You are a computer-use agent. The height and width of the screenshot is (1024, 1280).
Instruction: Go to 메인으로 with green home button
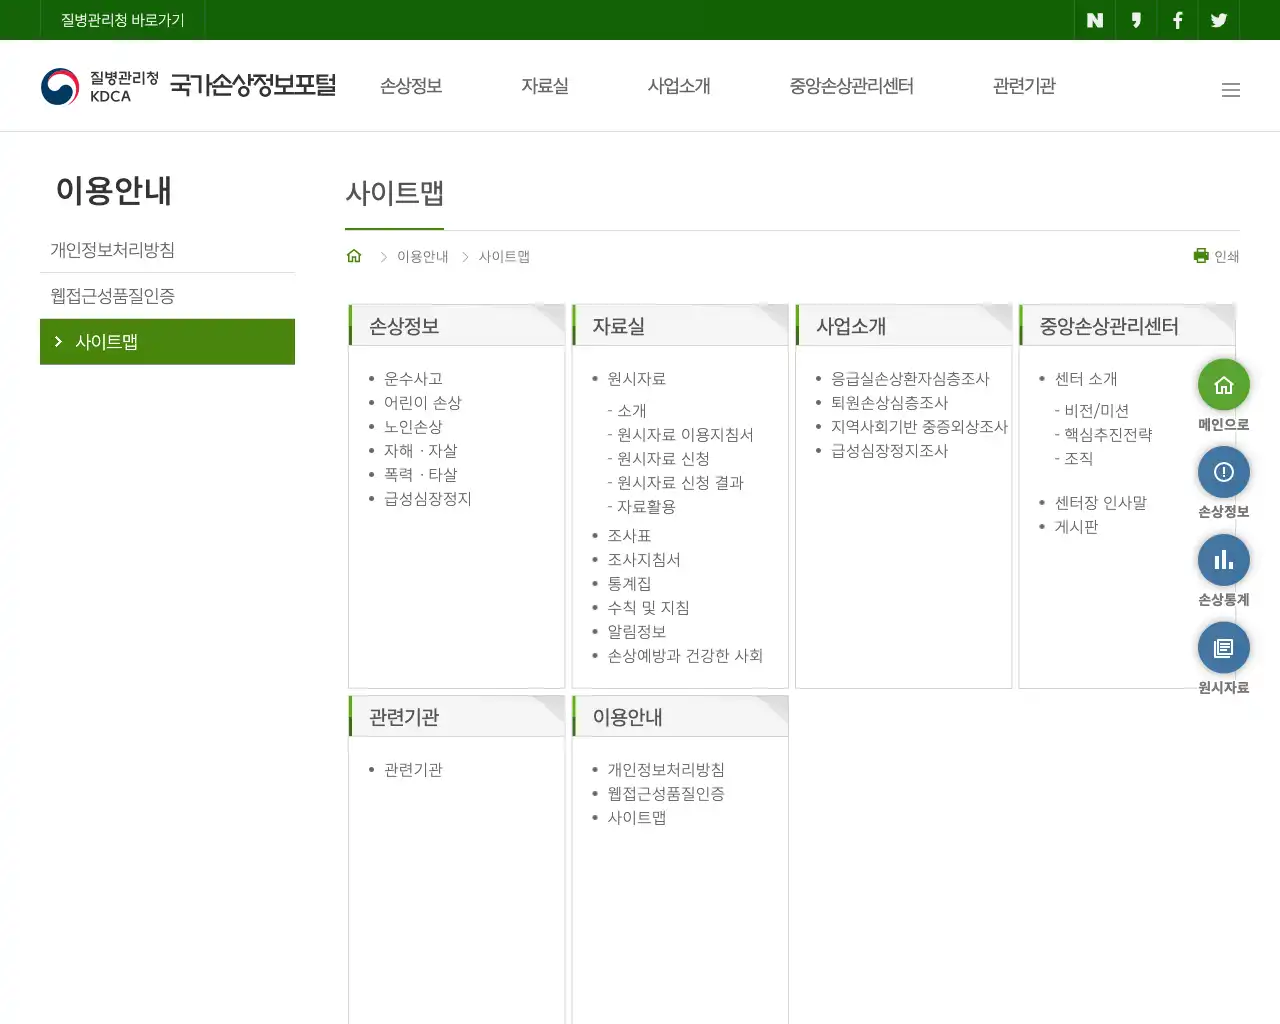click(x=1224, y=385)
